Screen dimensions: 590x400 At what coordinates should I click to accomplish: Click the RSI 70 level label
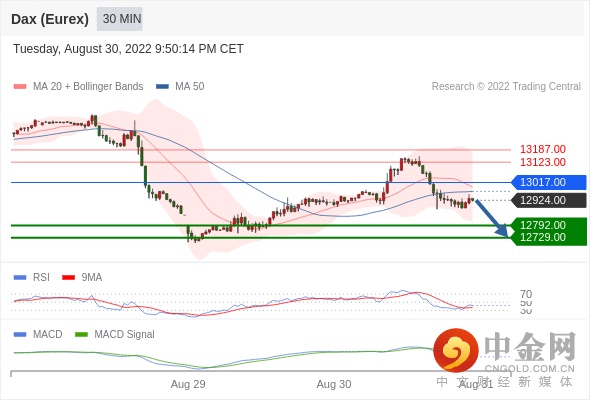click(526, 294)
